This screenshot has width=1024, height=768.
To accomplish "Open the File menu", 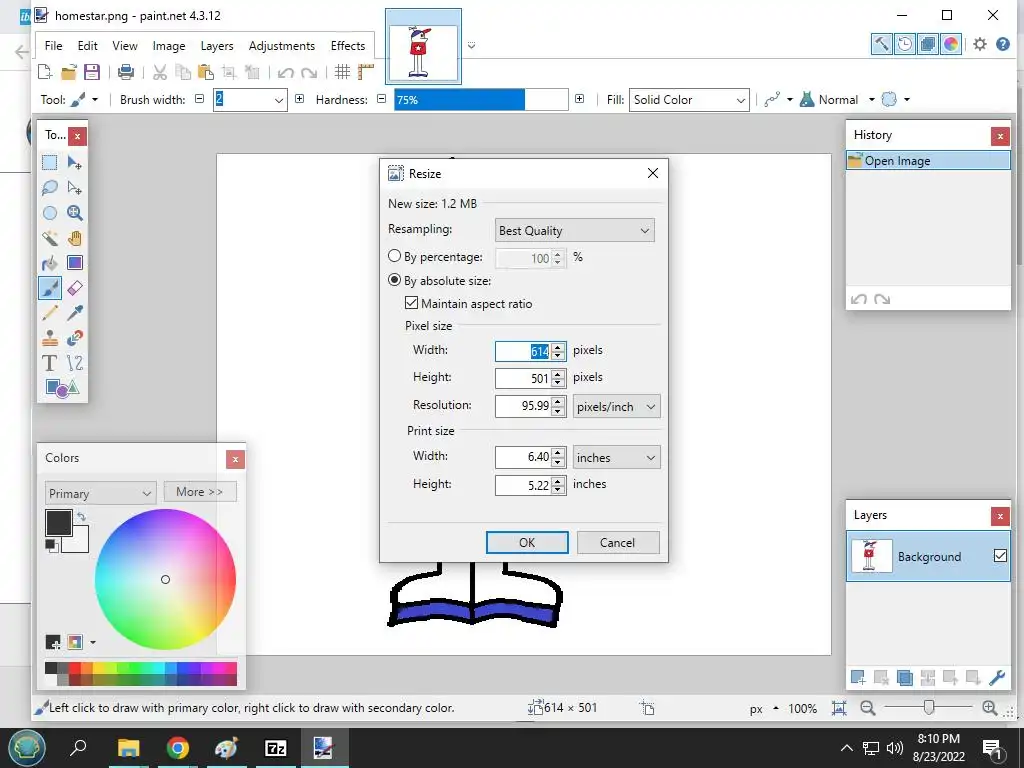I will click(x=54, y=46).
